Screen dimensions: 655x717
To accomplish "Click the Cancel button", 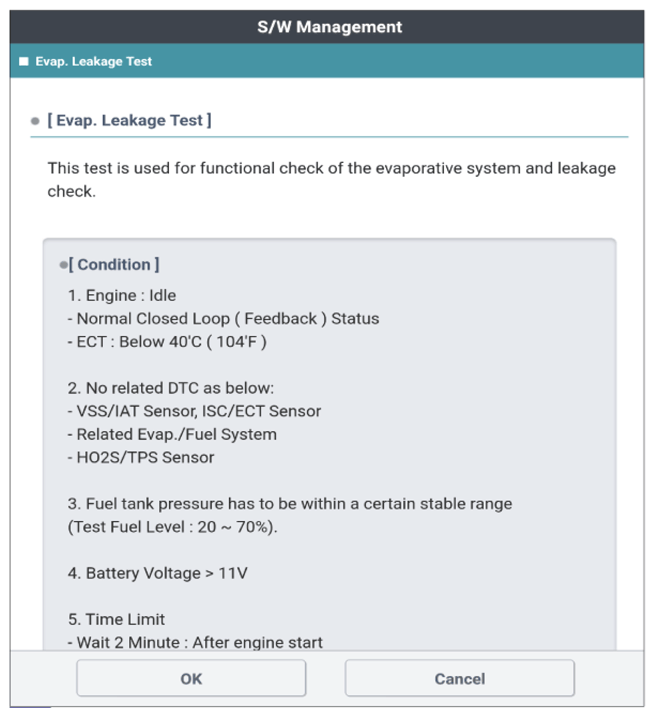I will tap(459, 678).
